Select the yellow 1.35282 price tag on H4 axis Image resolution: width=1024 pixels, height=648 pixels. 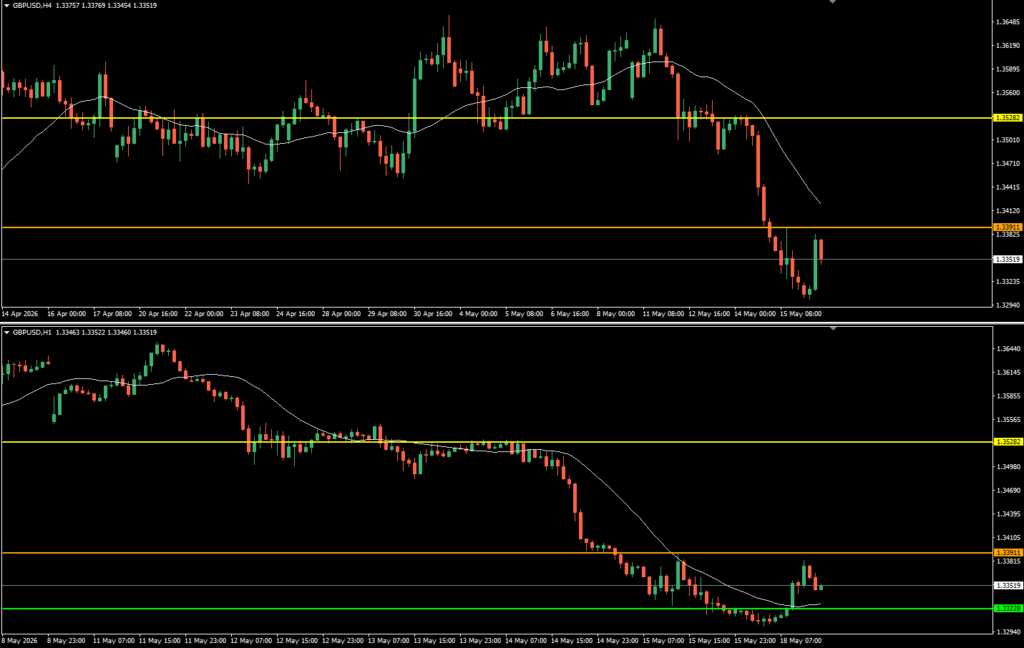coord(1007,118)
